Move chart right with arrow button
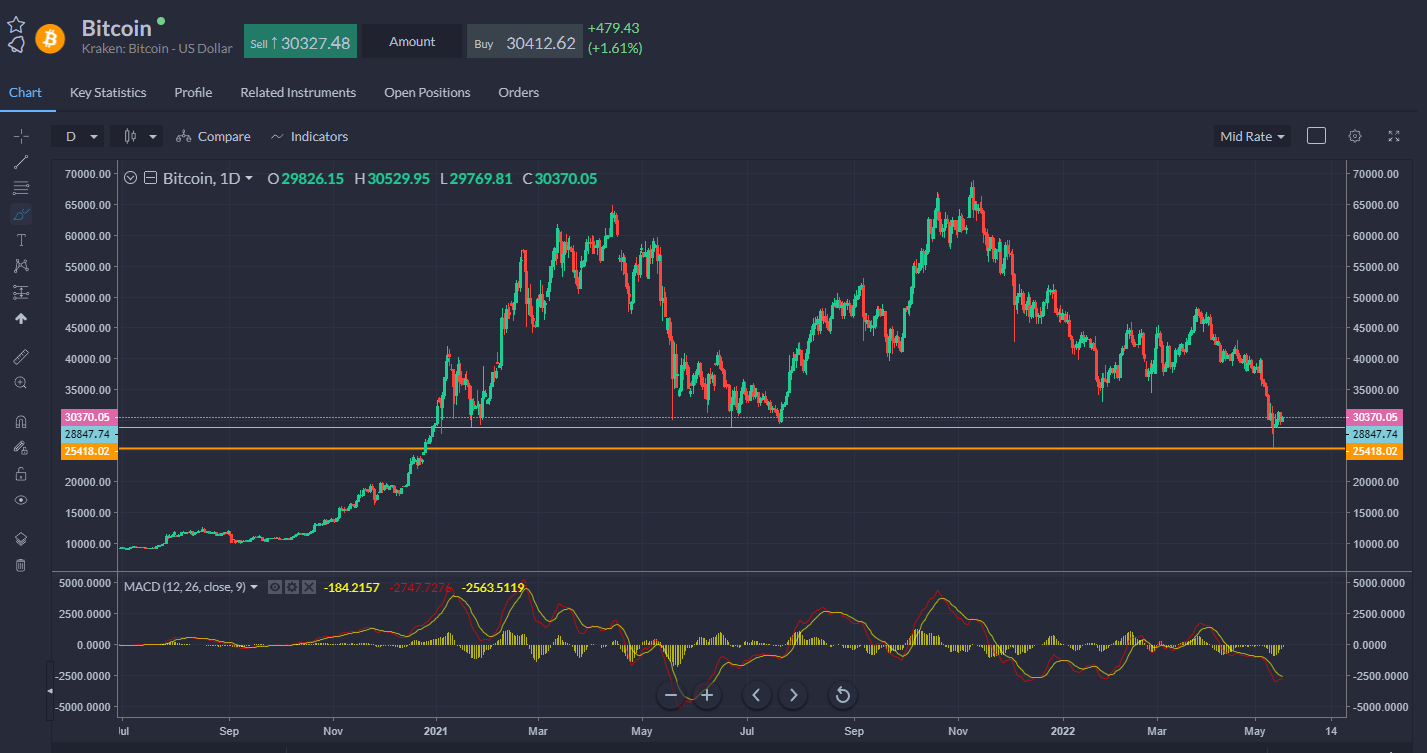1427x753 pixels. [793, 695]
